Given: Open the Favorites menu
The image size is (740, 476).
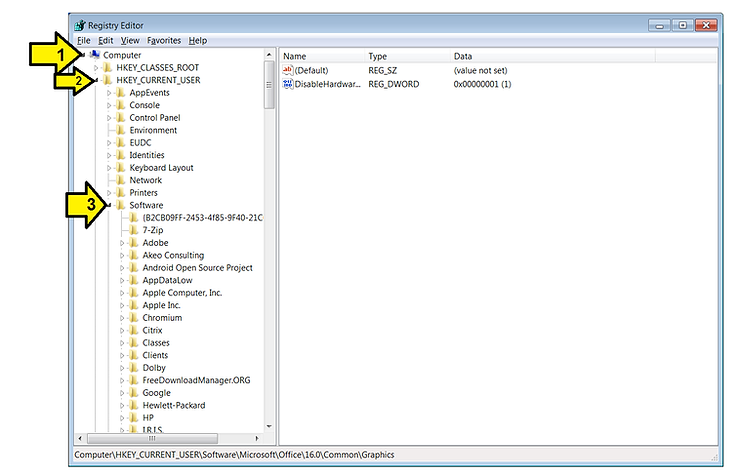Looking at the screenshot, I should (164, 41).
